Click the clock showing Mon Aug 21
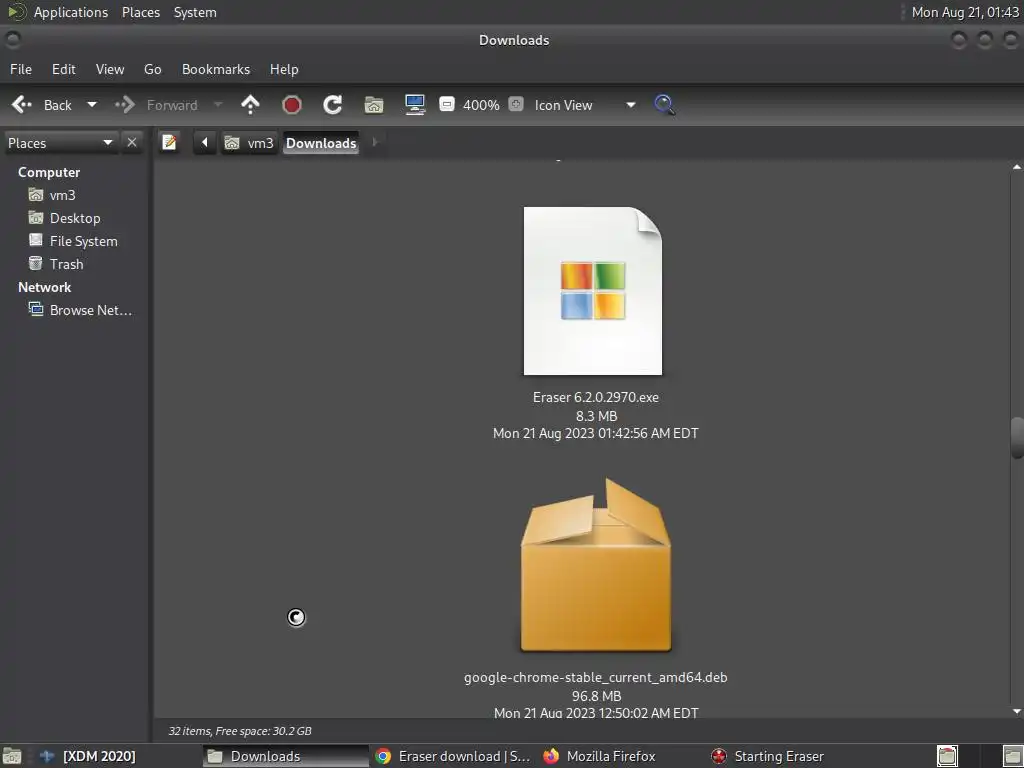 tap(965, 12)
